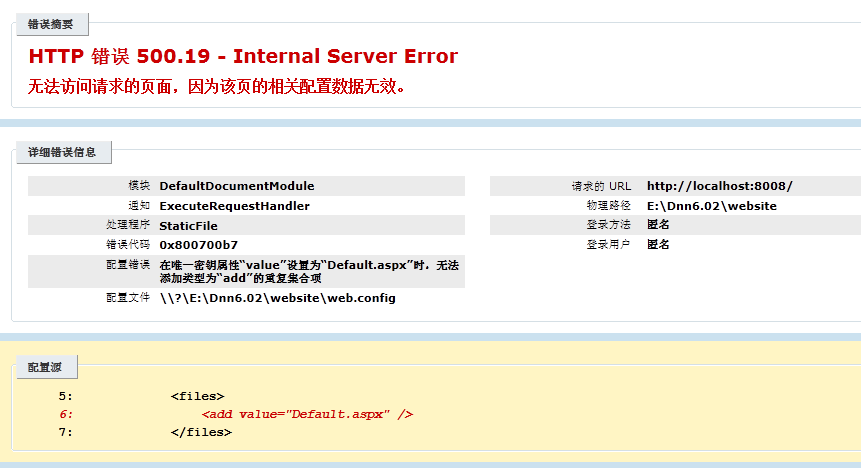Select the 配置文件 label
861x468 pixels.
pos(128,298)
